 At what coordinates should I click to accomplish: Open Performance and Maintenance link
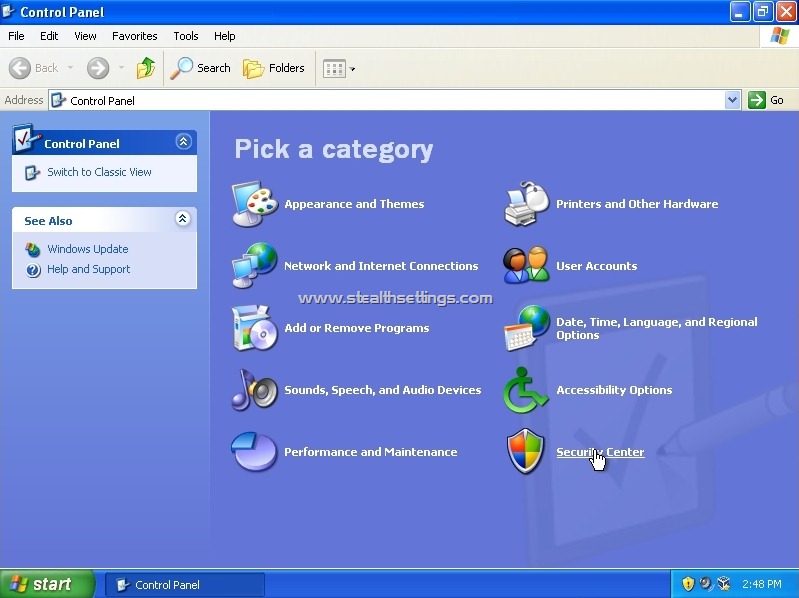pos(370,452)
